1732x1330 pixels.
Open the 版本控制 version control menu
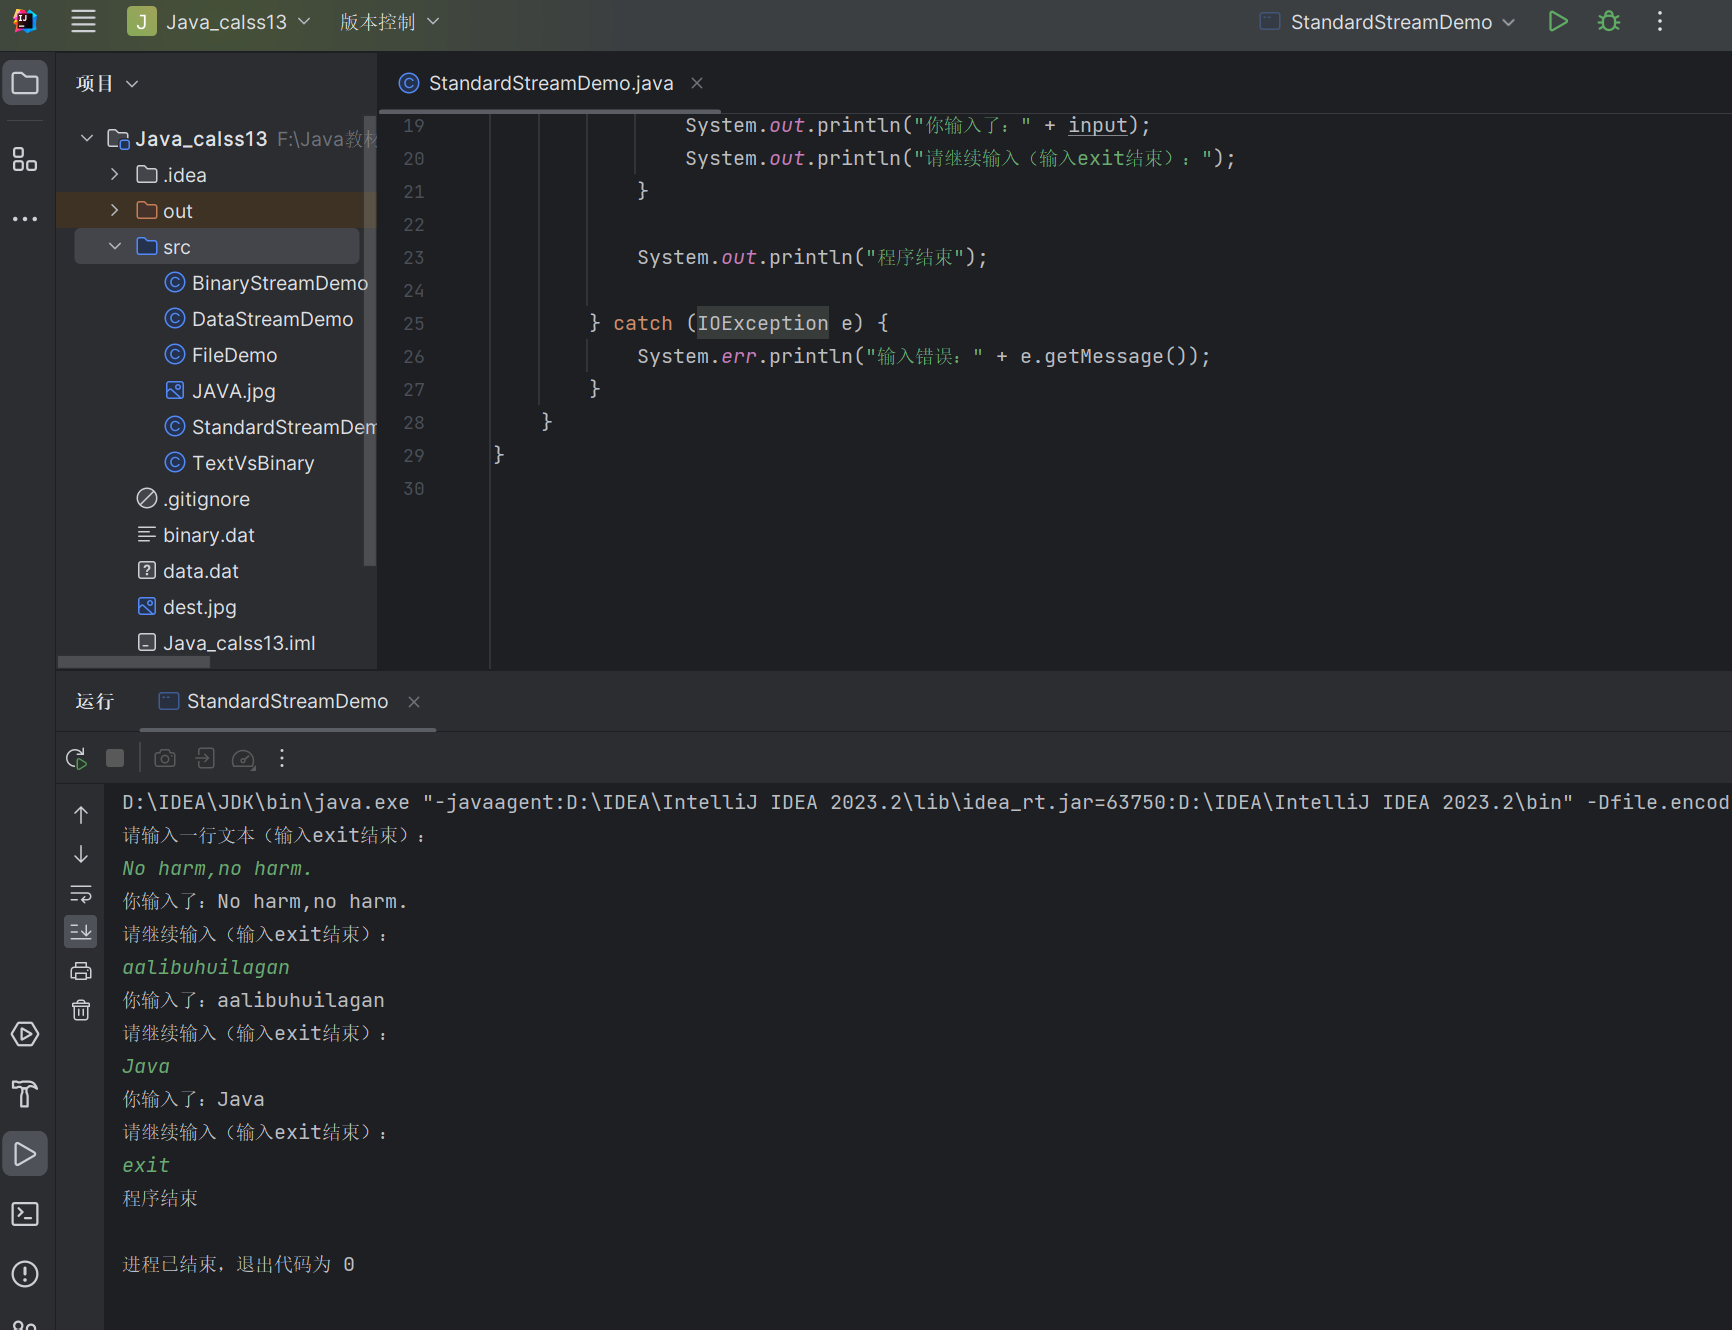click(x=389, y=22)
